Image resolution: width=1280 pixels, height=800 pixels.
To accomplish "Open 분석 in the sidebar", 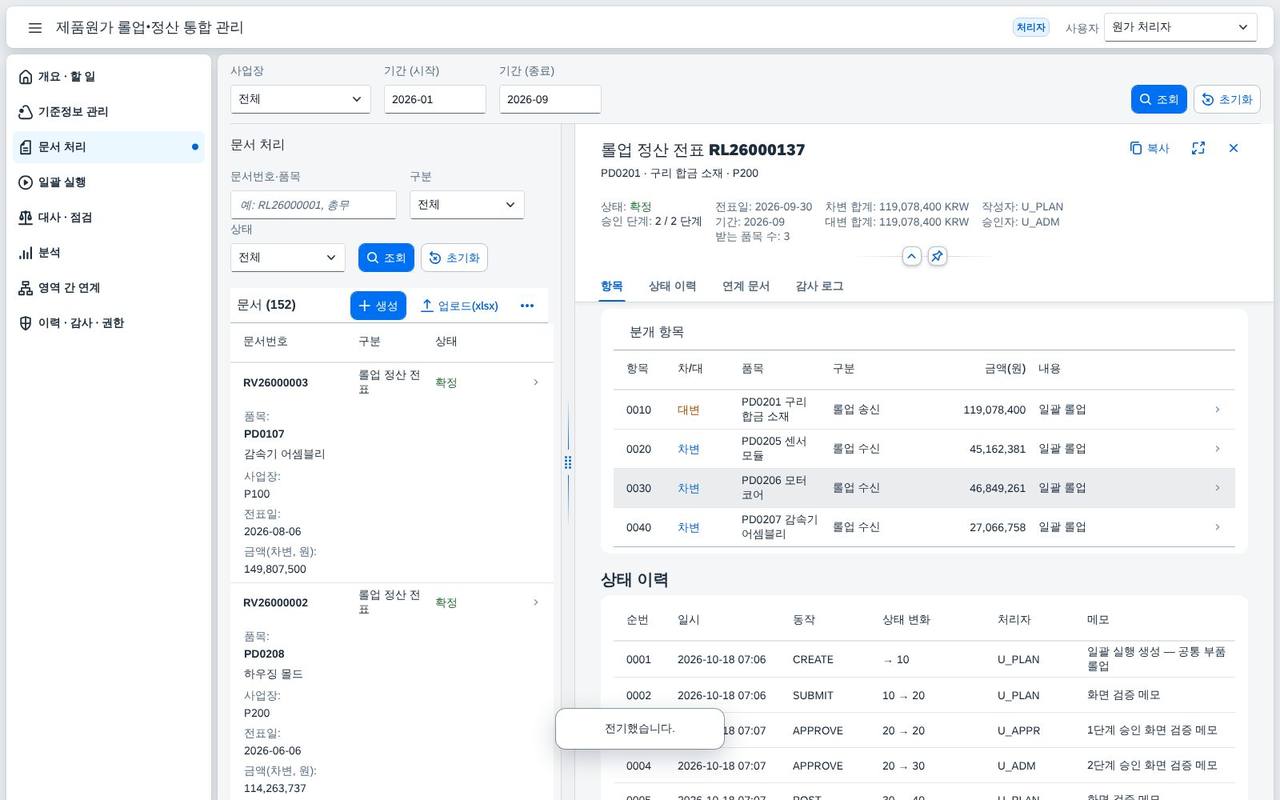I will click(x=108, y=253).
